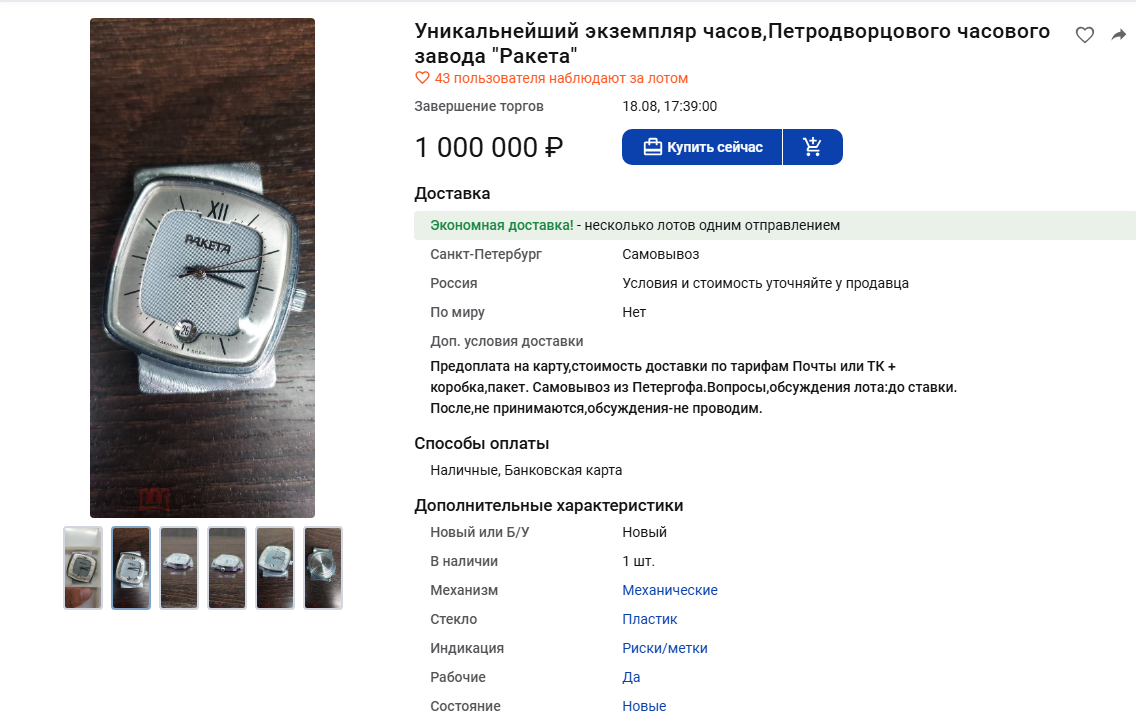Click the 'Да' working status link
1136x728 pixels.
point(631,677)
